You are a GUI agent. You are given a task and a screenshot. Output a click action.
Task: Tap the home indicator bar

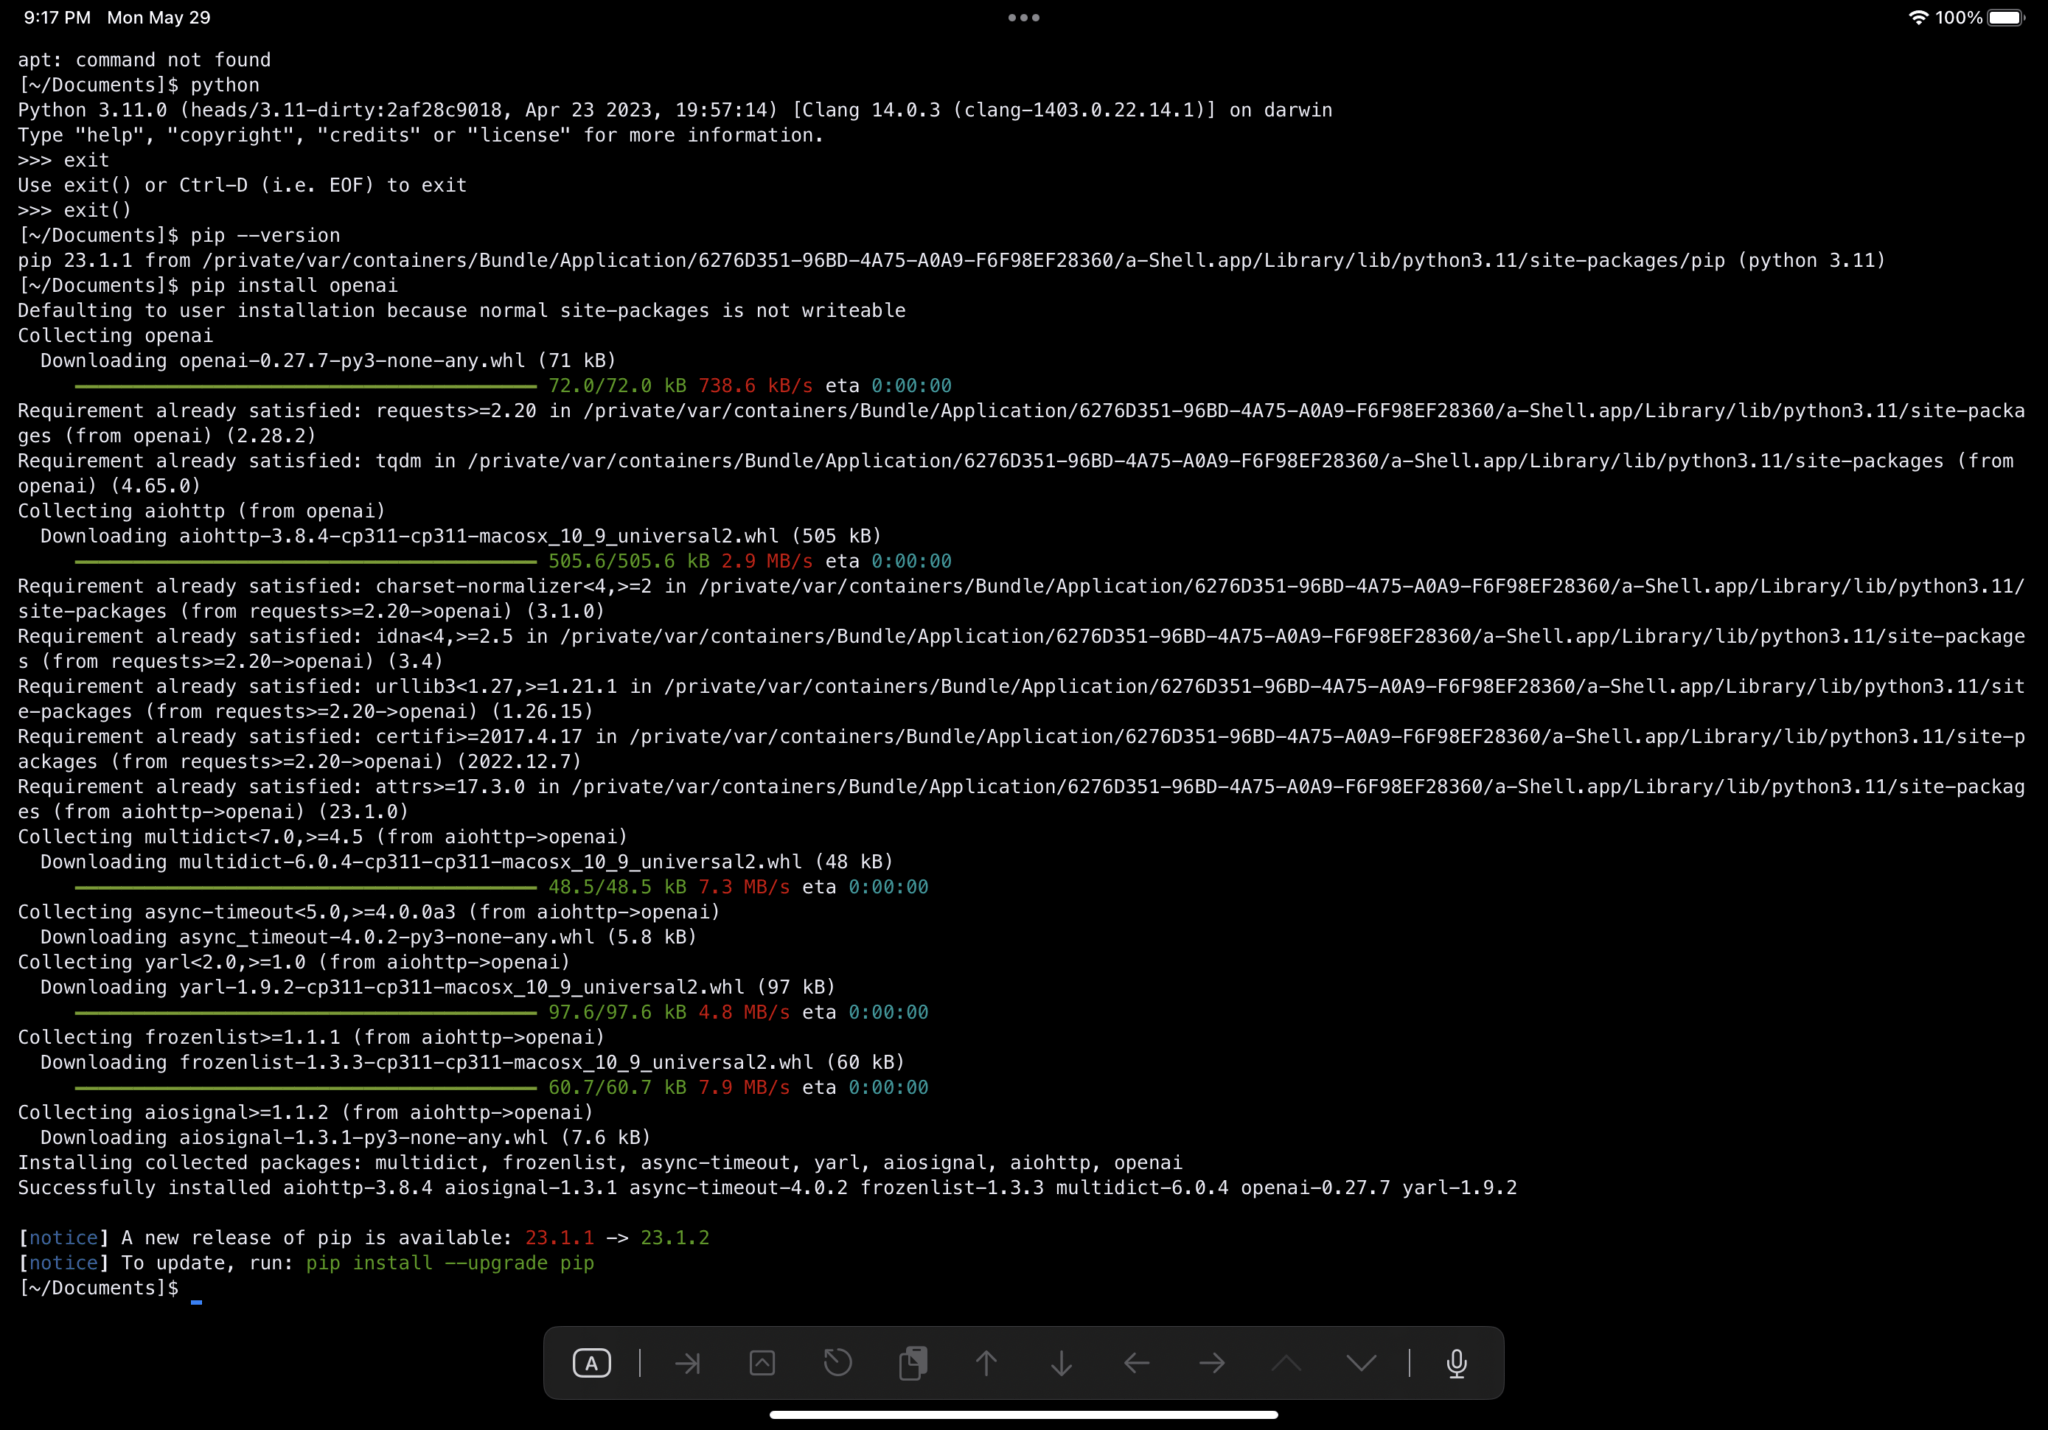[x=1024, y=1414]
